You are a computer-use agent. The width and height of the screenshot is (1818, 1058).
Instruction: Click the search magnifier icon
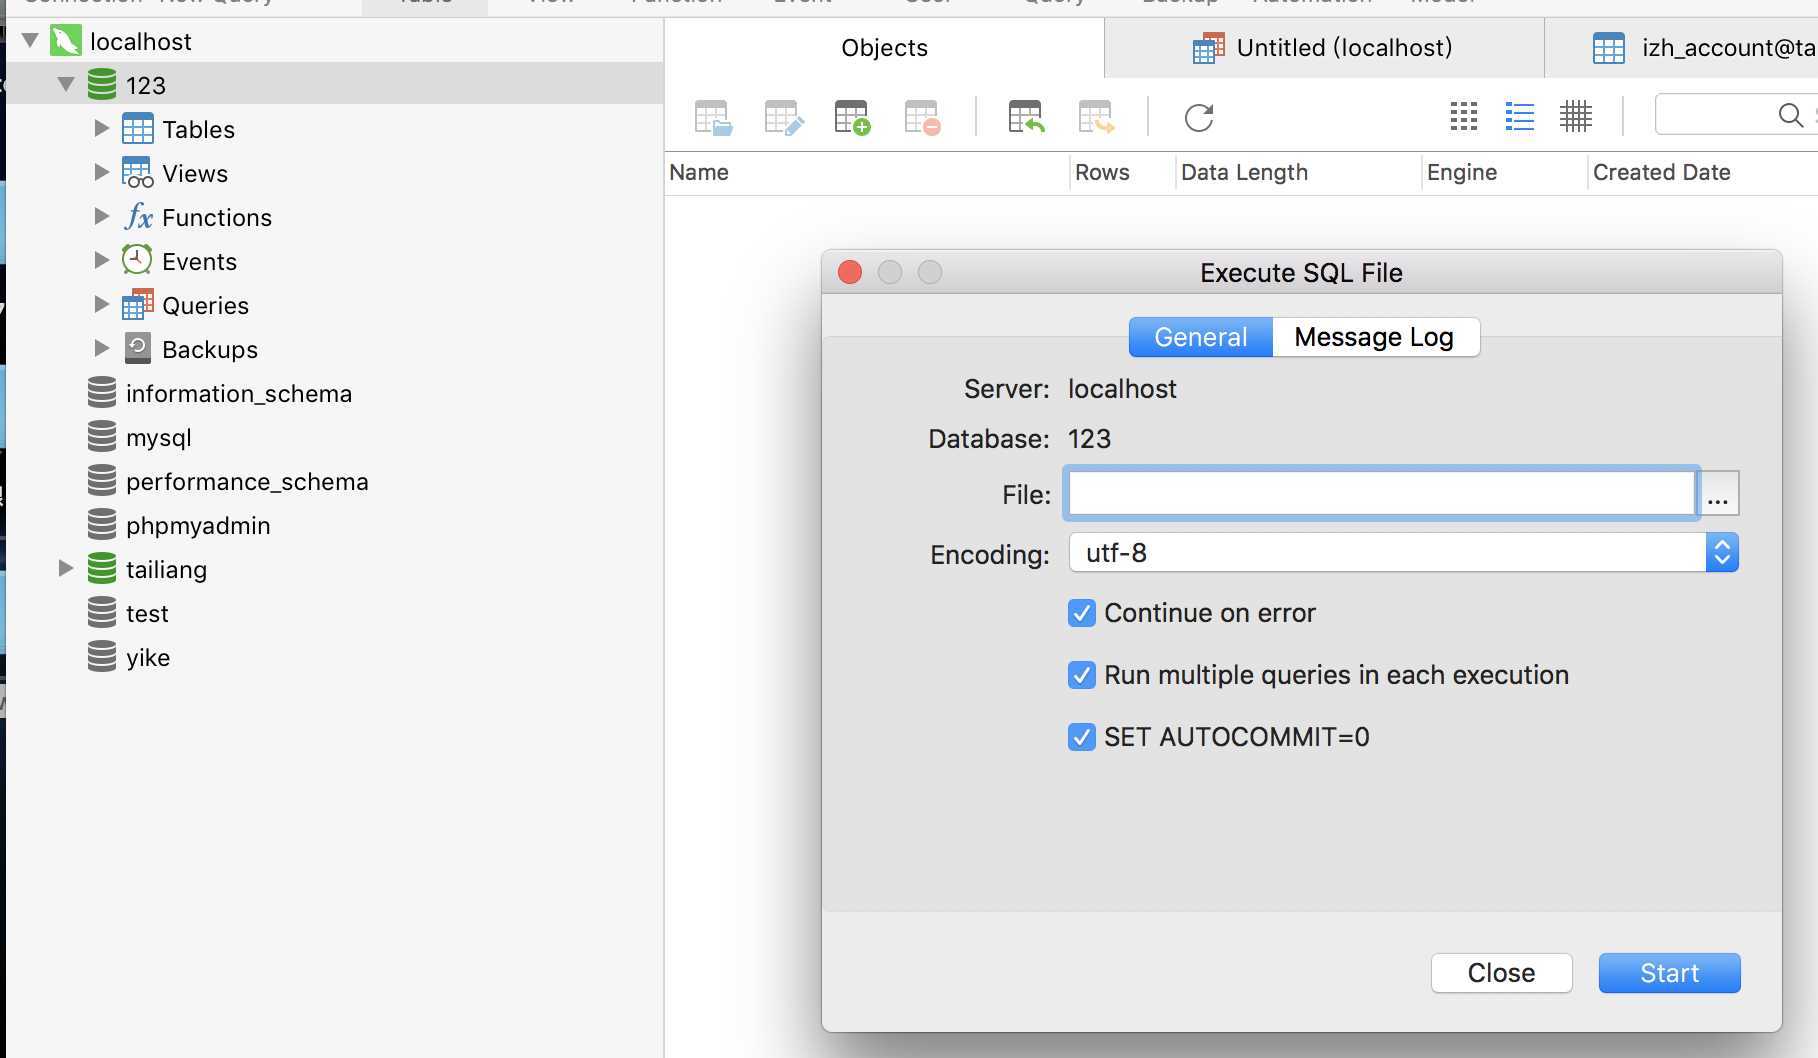[x=1790, y=115]
